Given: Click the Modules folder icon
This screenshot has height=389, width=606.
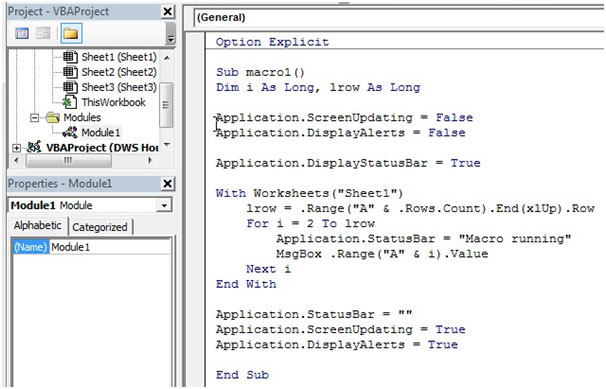Looking at the screenshot, I should 53,117.
